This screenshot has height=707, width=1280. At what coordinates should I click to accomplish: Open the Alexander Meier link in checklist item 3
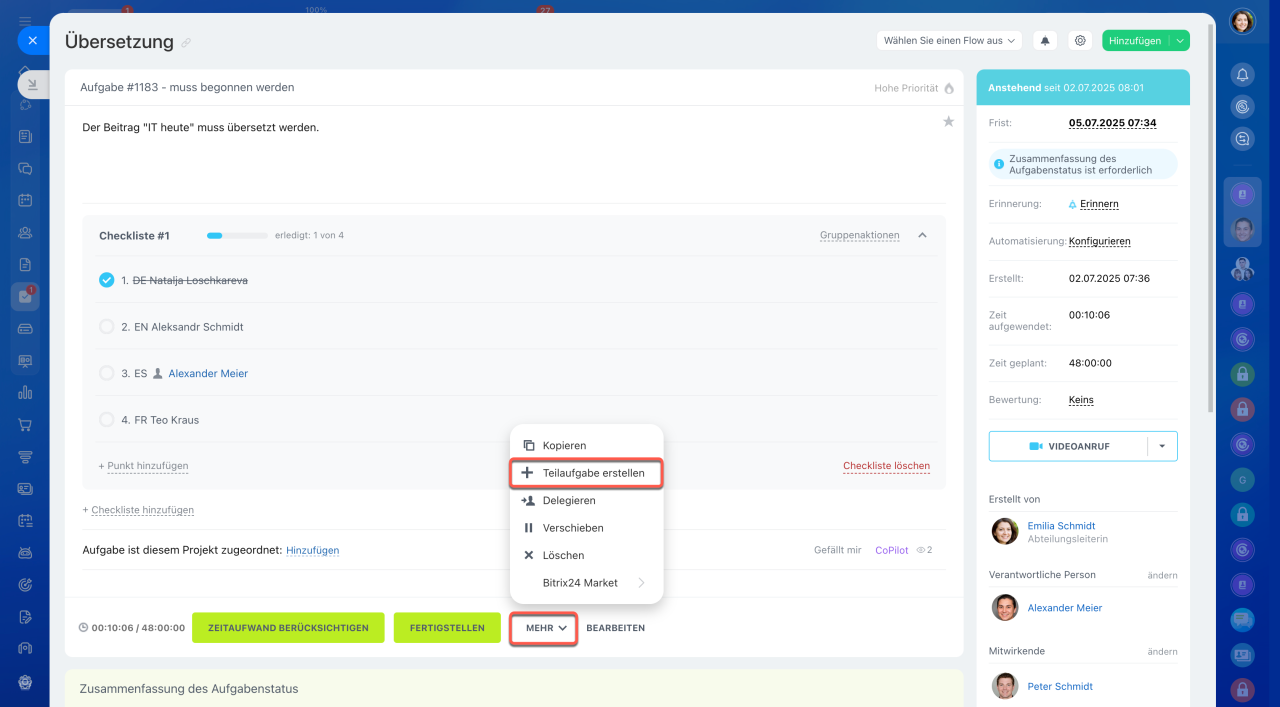point(208,373)
